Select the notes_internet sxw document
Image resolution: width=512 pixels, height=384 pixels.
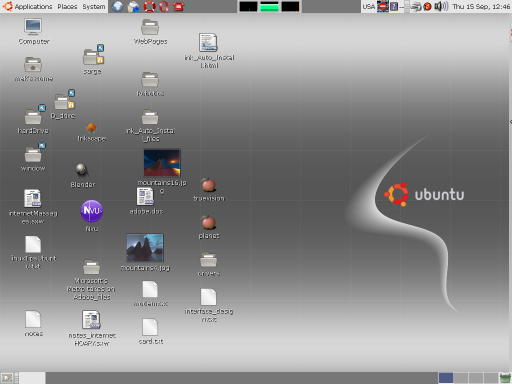pyautogui.click(x=91, y=320)
